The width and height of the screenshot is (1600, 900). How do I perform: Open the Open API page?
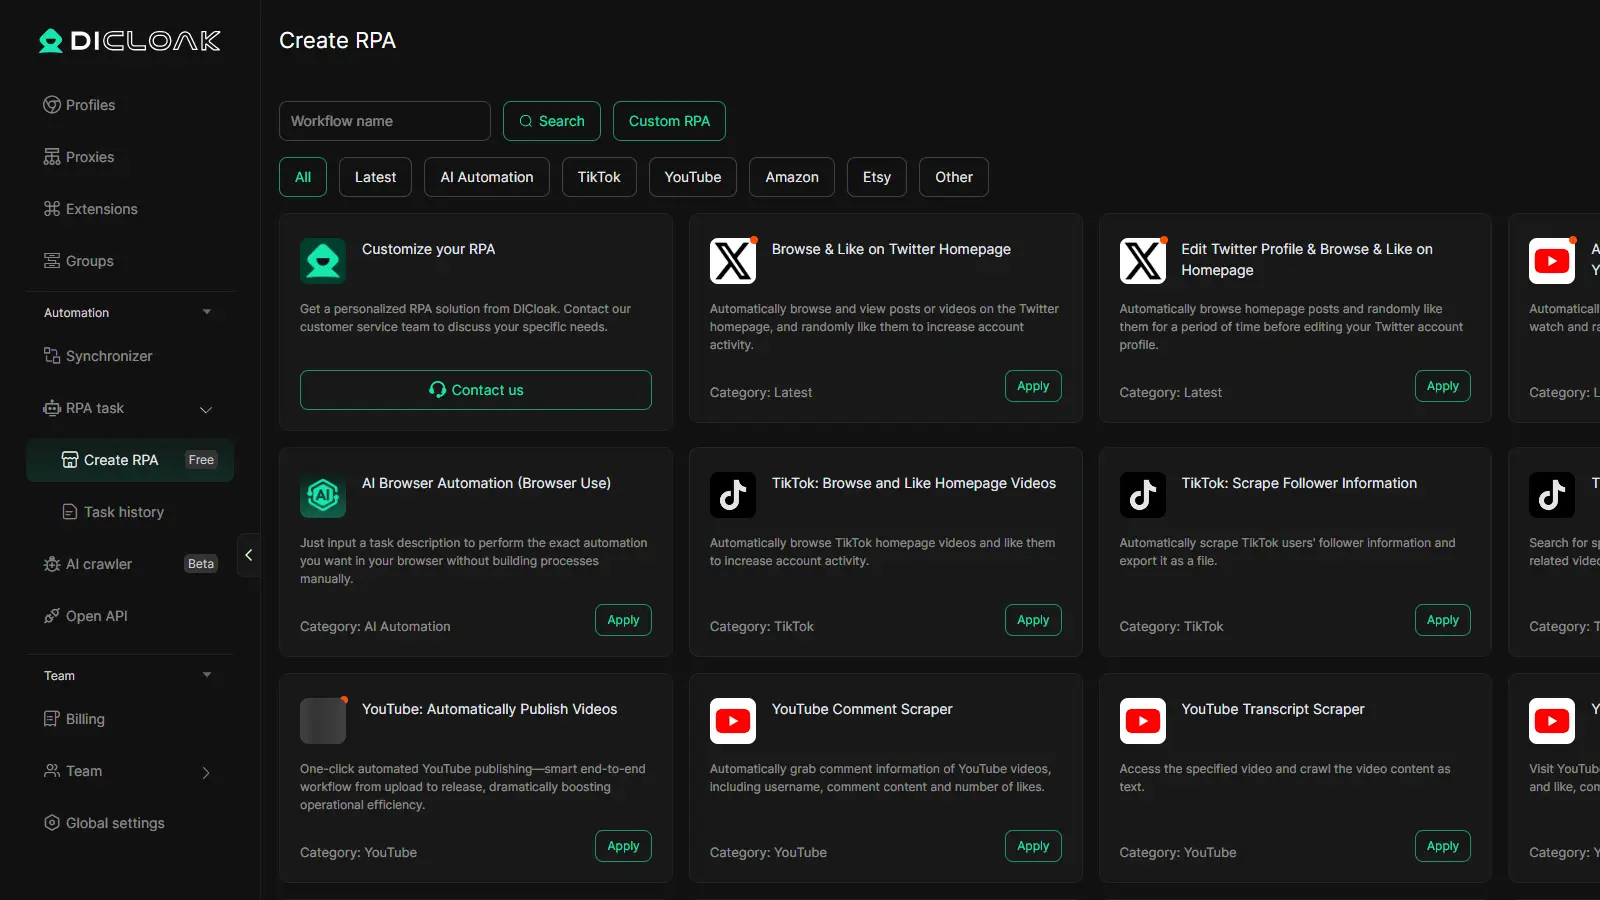click(96, 616)
